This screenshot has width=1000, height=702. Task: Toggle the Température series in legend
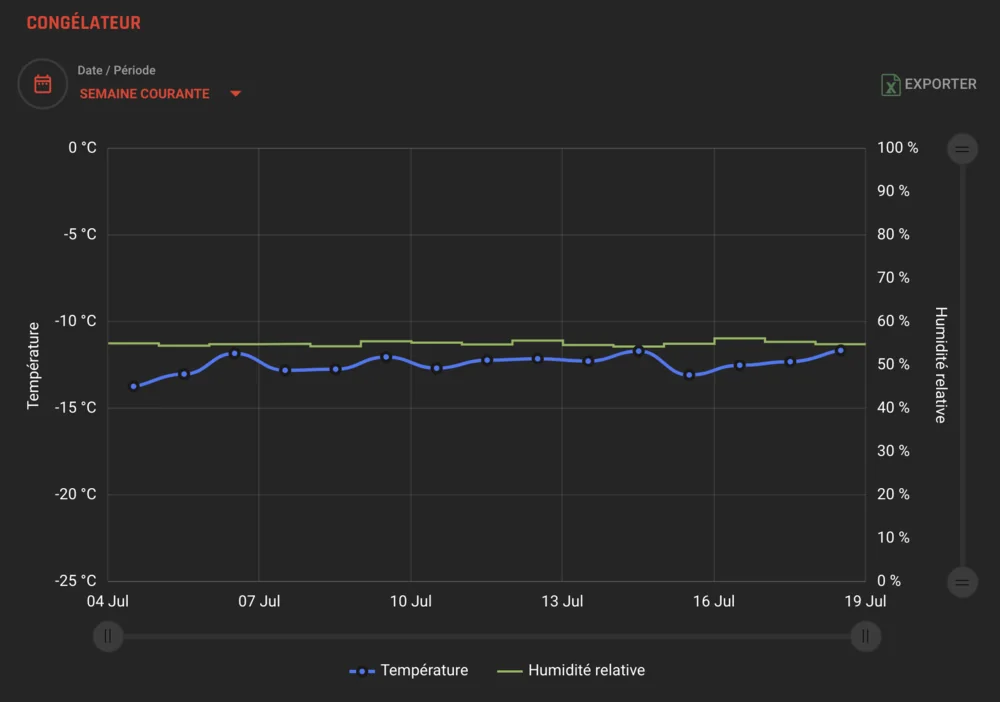coord(408,670)
